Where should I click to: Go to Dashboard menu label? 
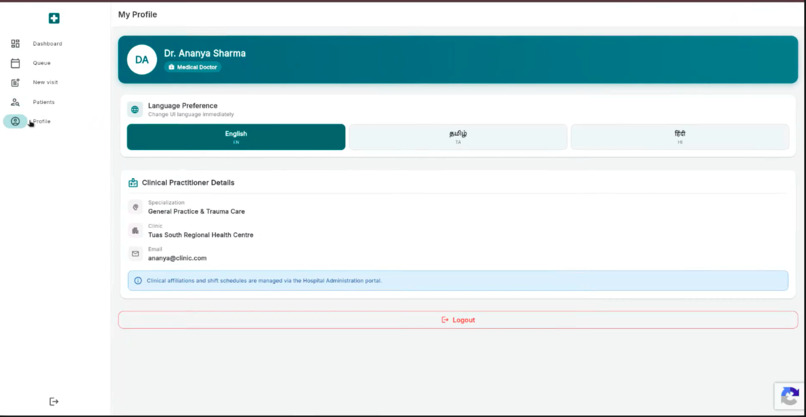point(47,44)
